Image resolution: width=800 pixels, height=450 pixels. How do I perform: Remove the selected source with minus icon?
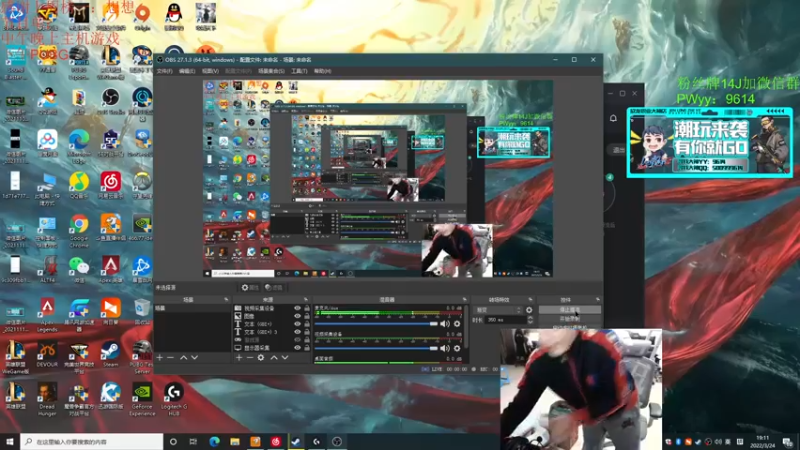250,358
